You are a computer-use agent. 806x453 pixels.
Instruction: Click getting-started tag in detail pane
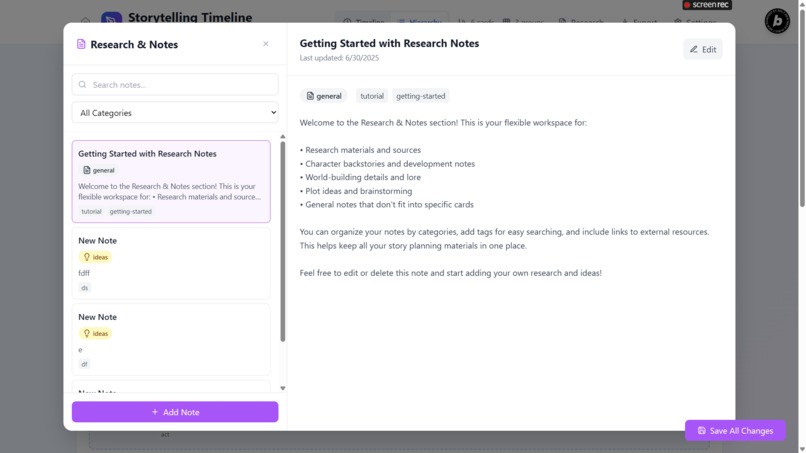(x=420, y=96)
